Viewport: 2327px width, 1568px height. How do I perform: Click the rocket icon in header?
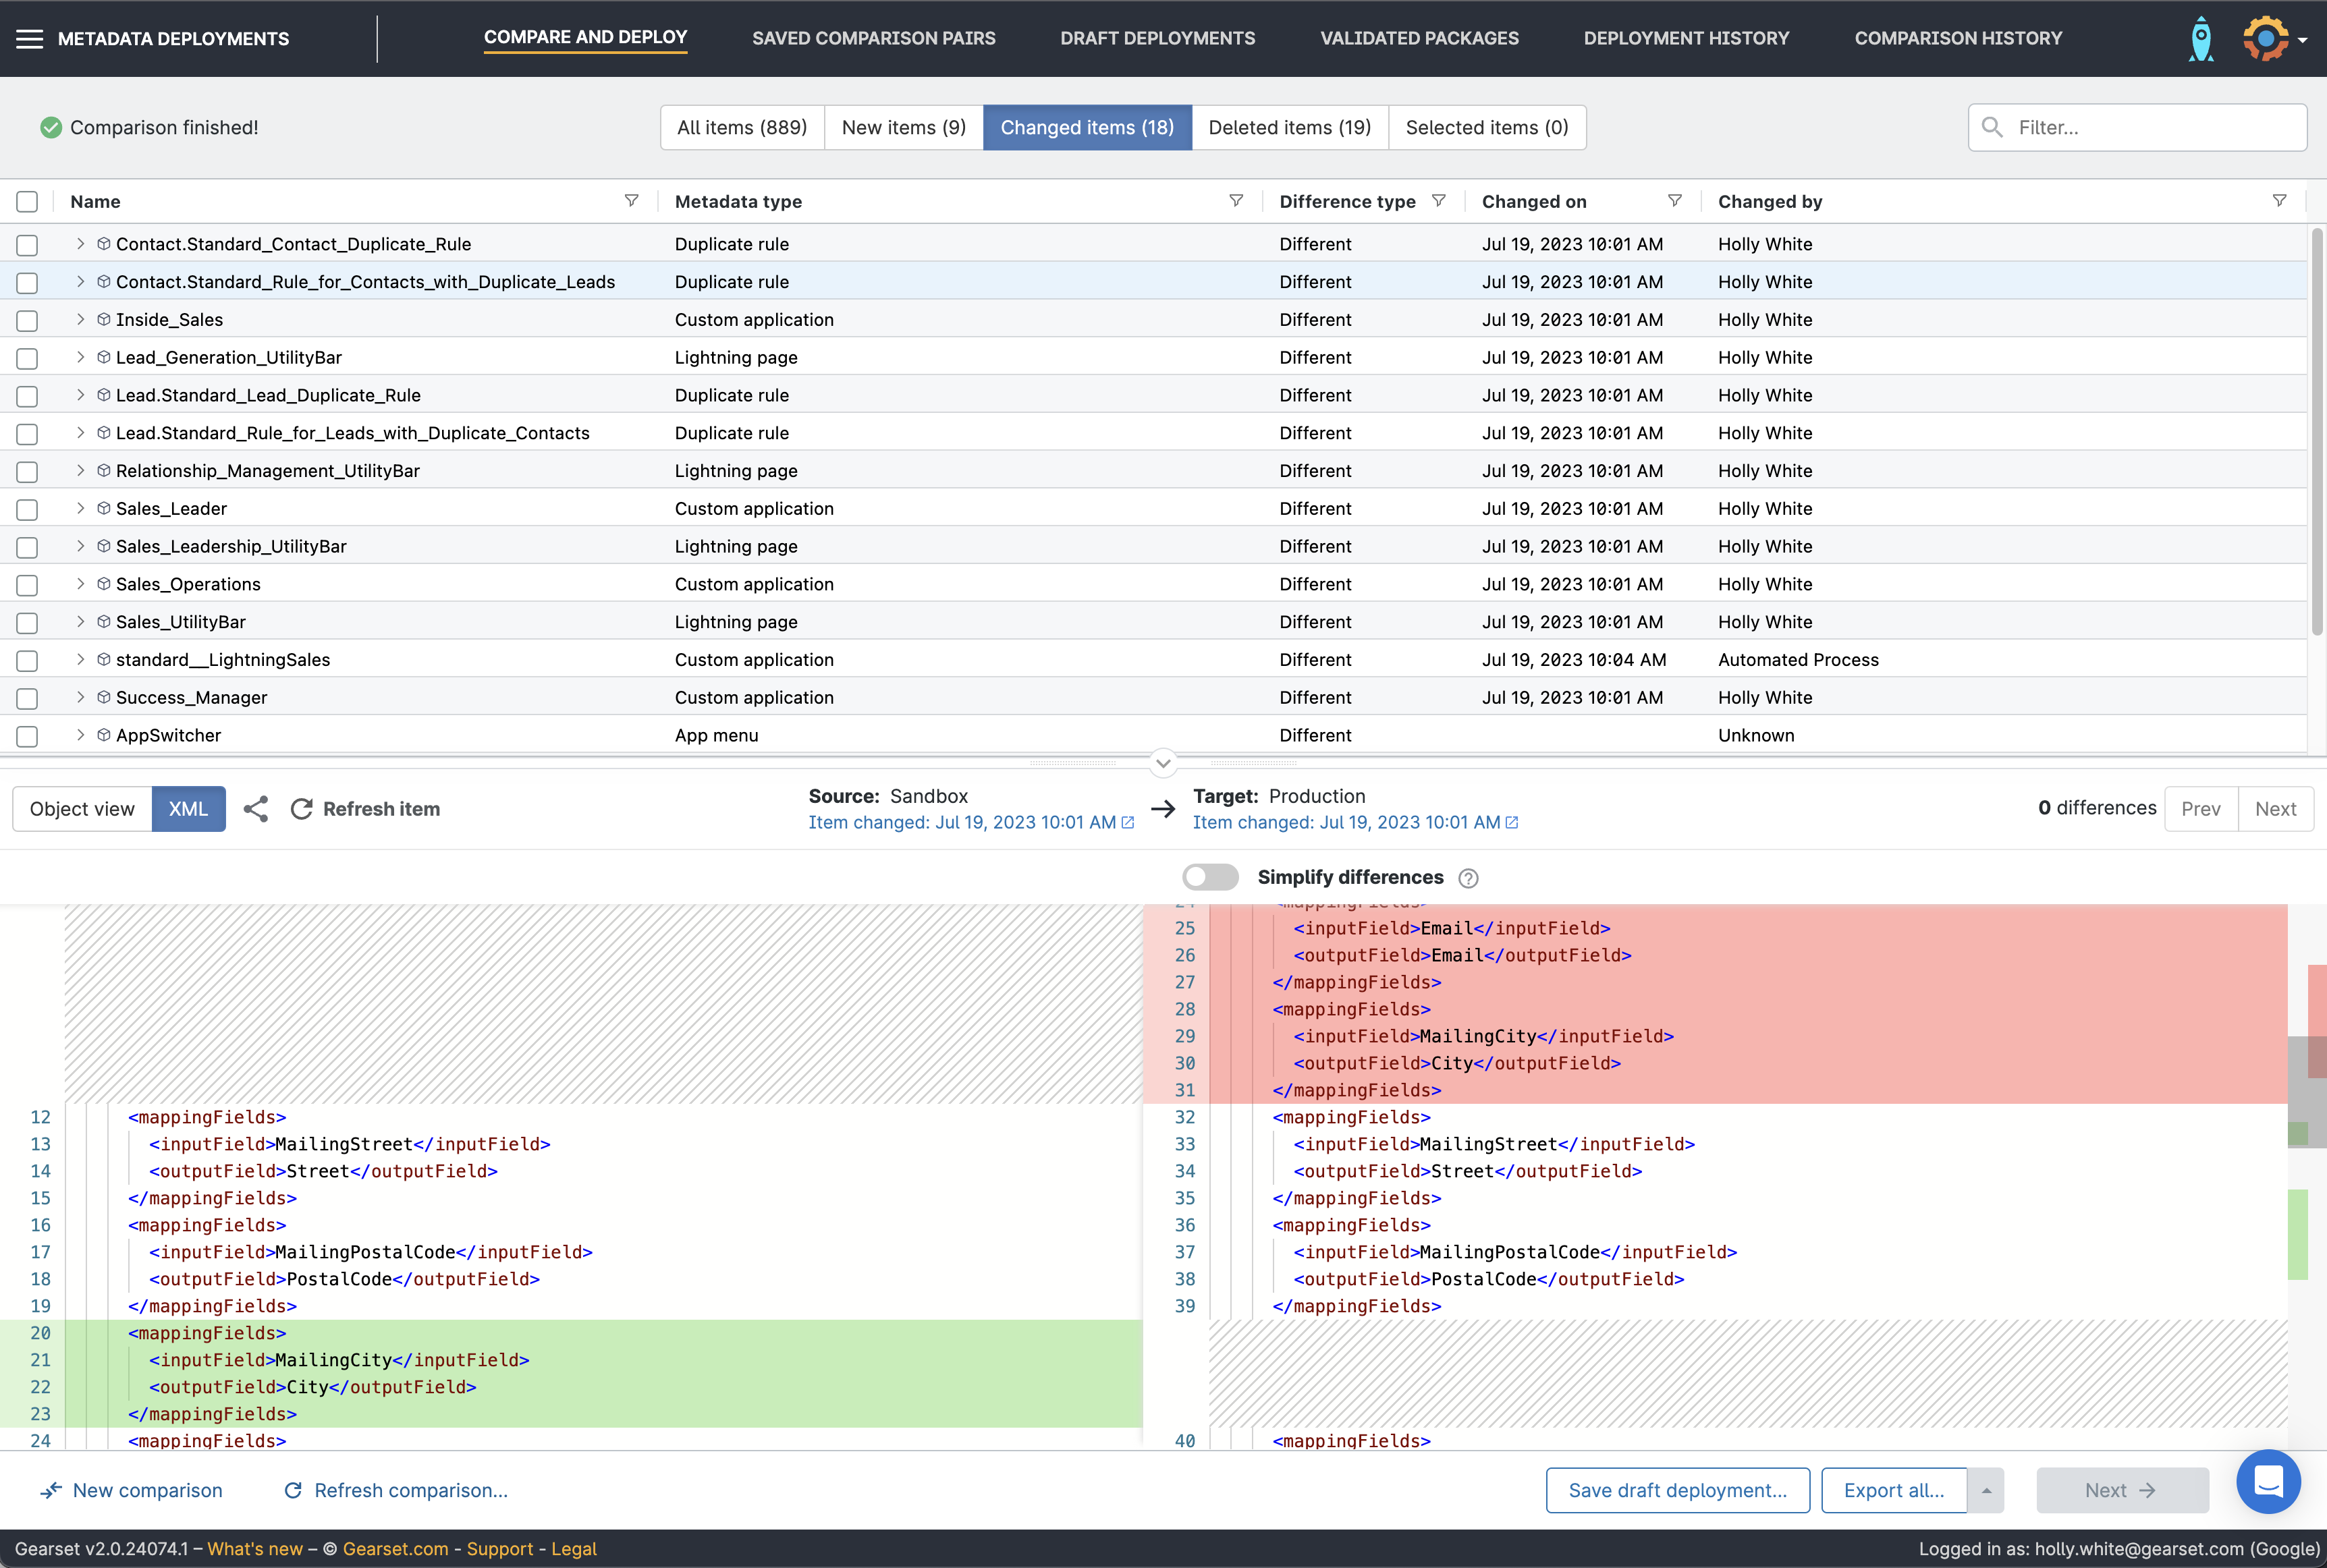[2200, 39]
